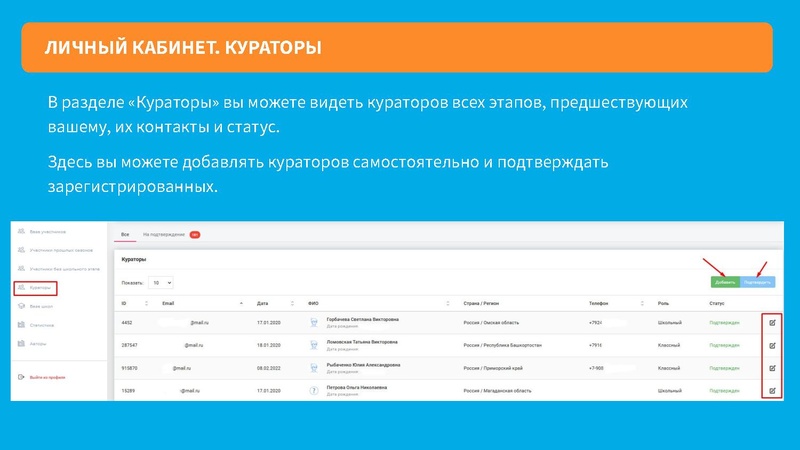The height and width of the screenshot is (450, 800).
Task: Click name Рыбаченко Юлия Александровна
Action: 363,365
